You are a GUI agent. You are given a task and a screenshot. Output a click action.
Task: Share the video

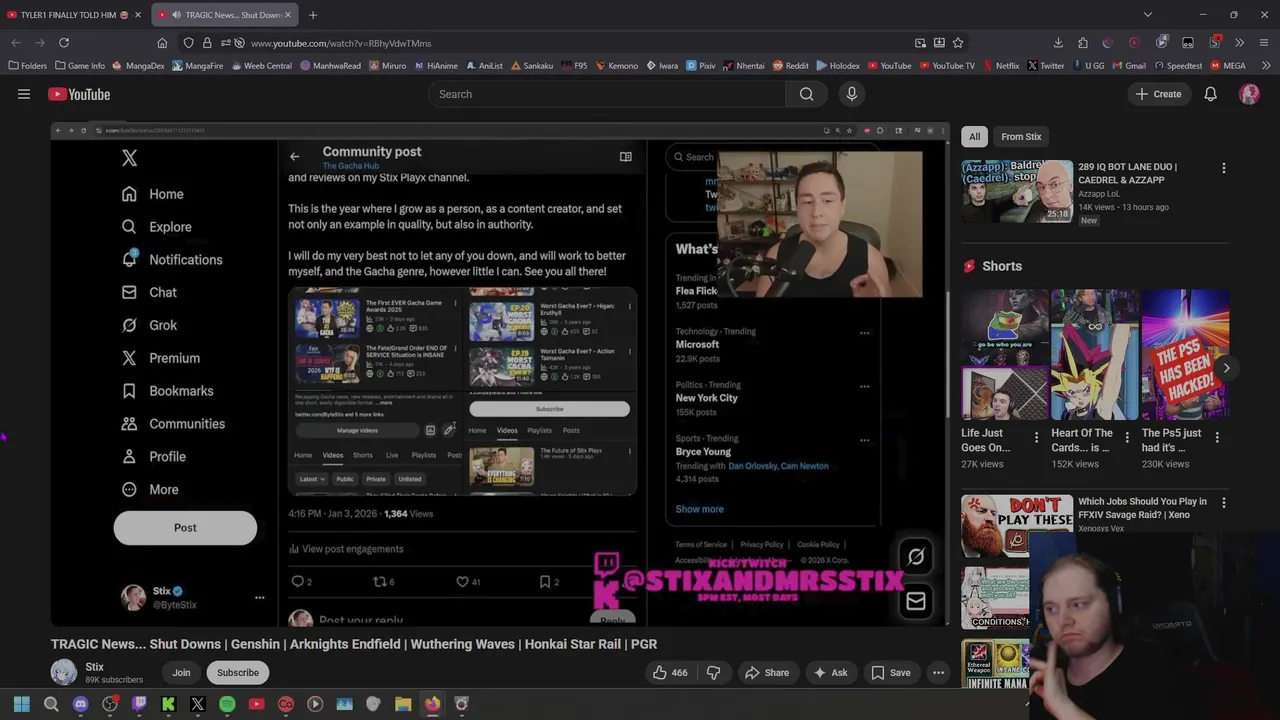tap(766, 673)
